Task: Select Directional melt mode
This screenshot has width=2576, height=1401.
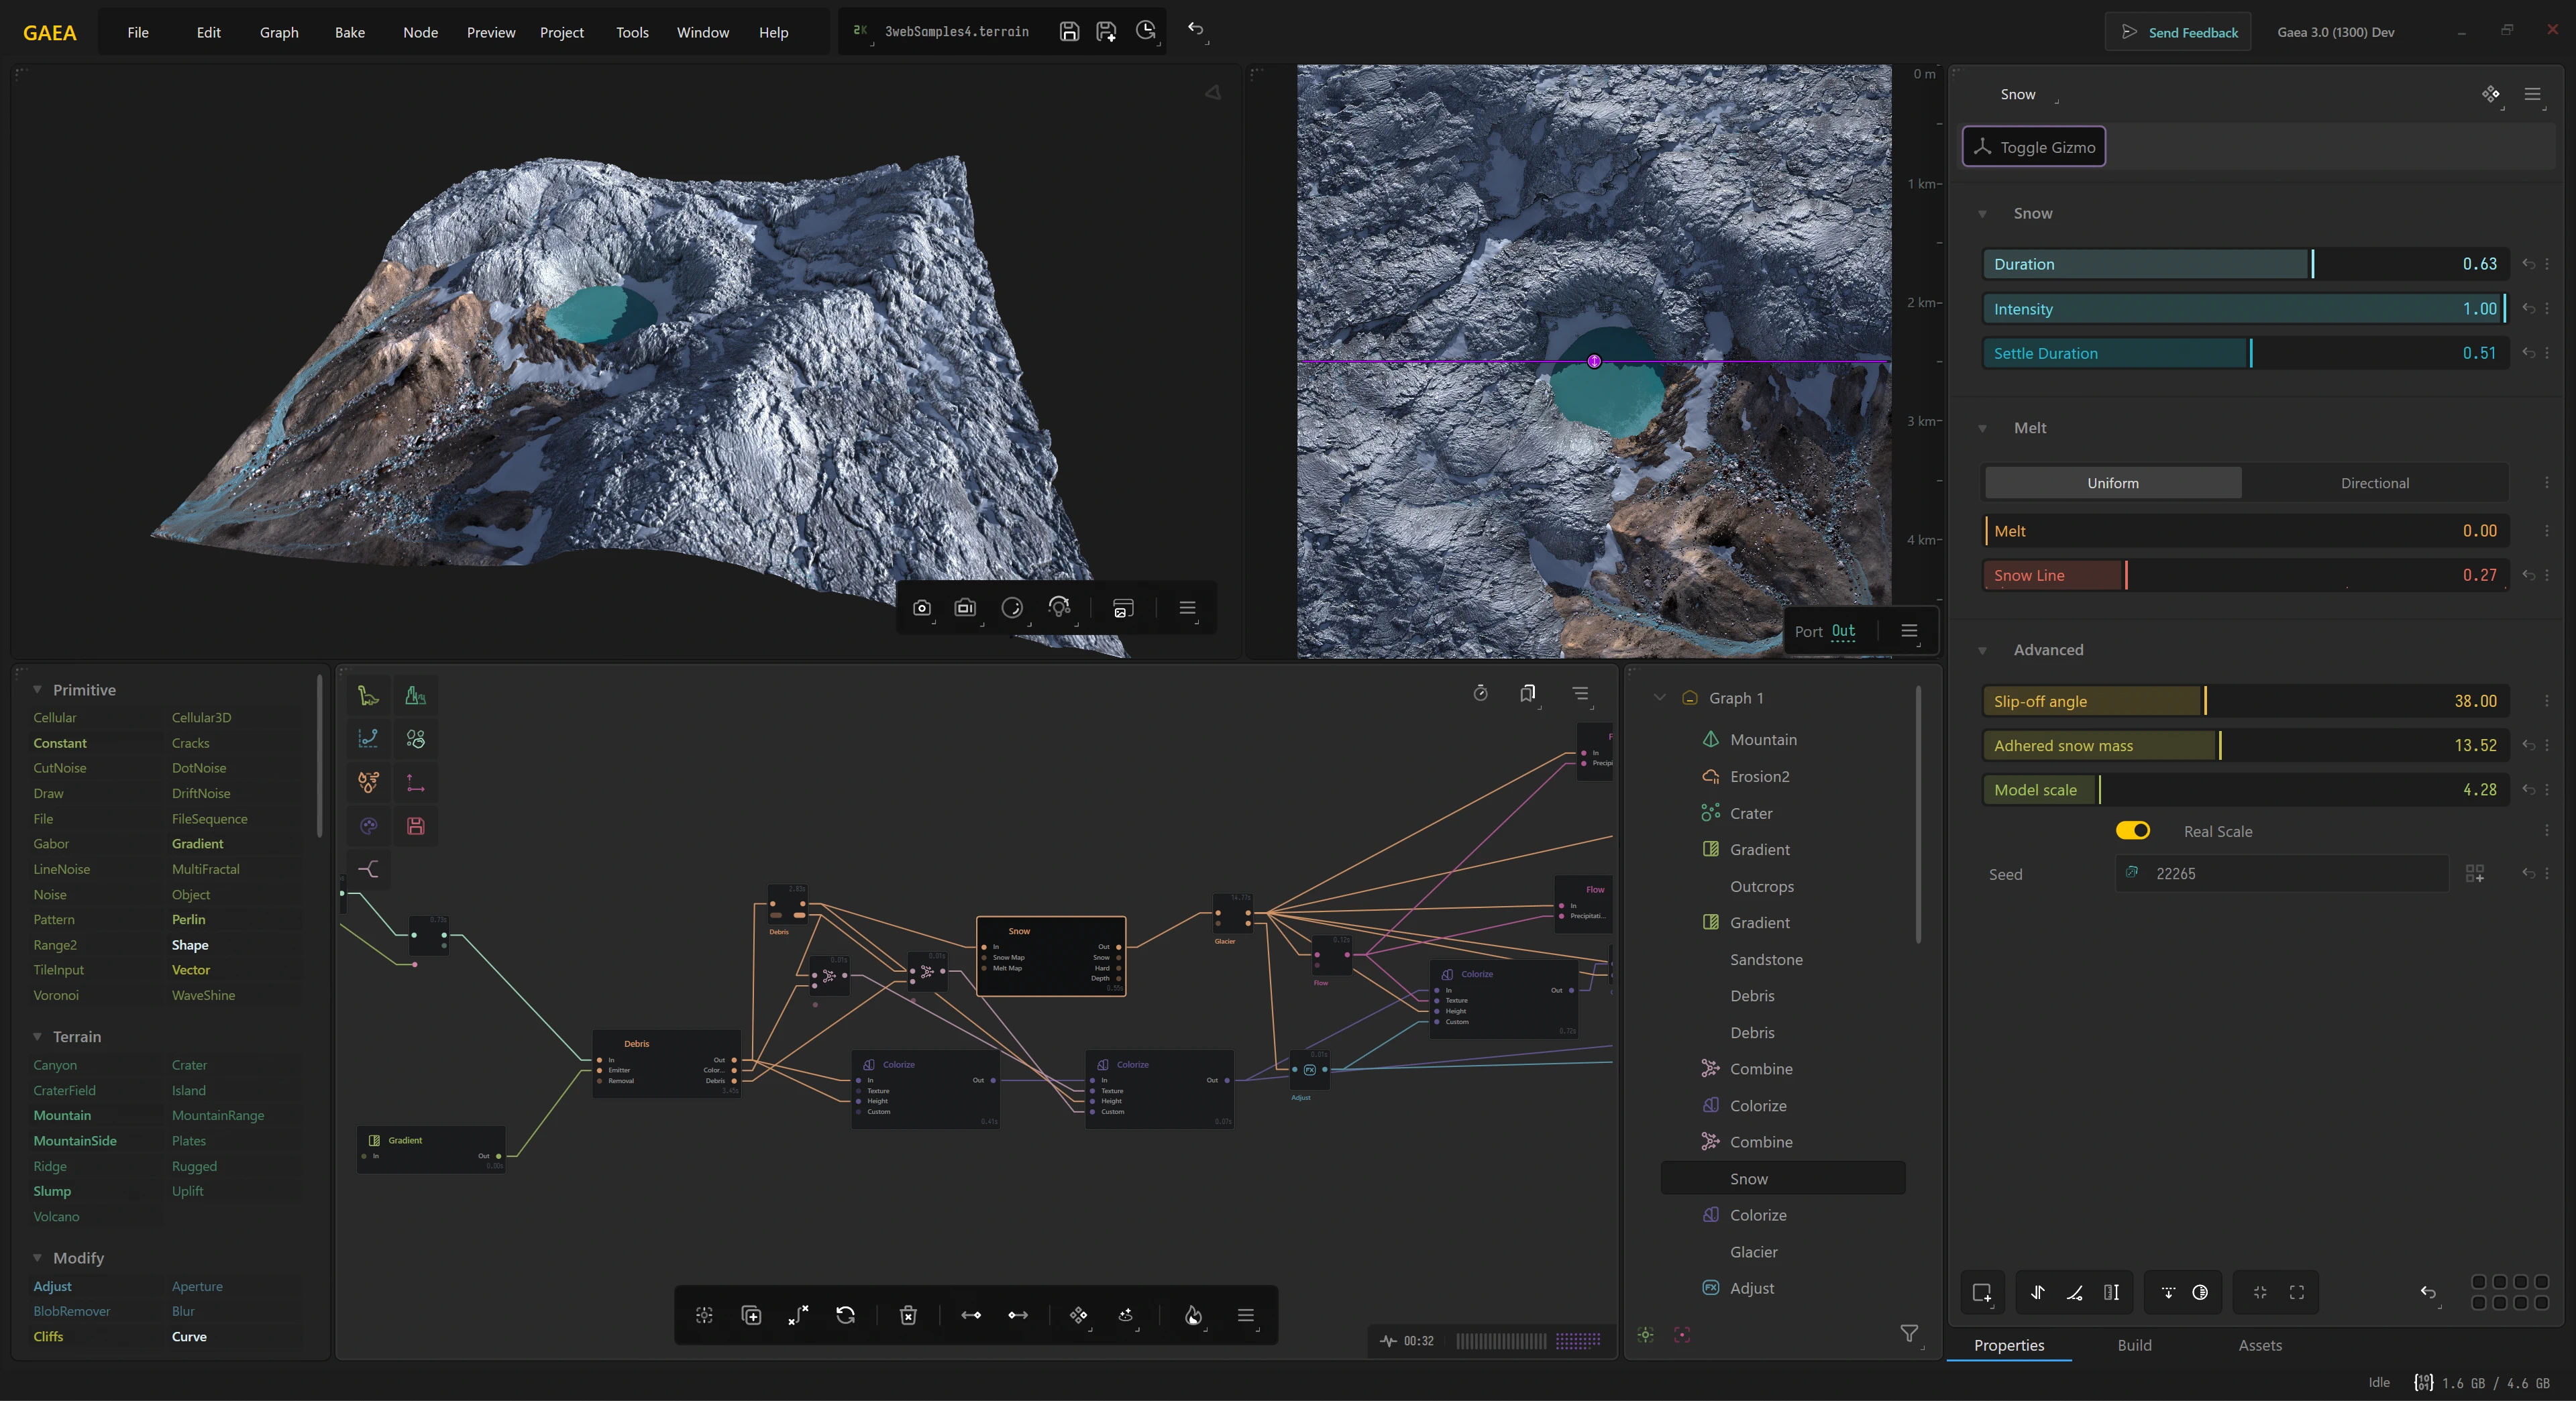Action: point(2374,483)
